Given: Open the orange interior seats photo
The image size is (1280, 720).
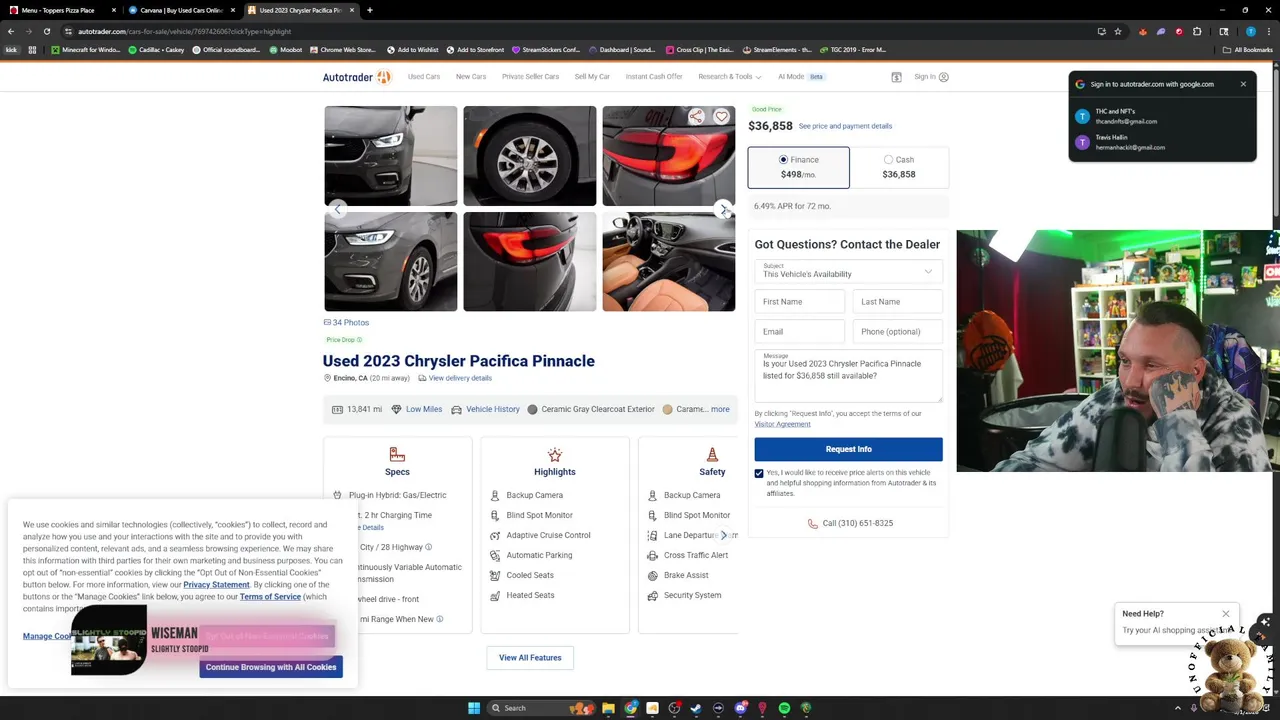Looking at the screenshot, I should tap(668, 262).
